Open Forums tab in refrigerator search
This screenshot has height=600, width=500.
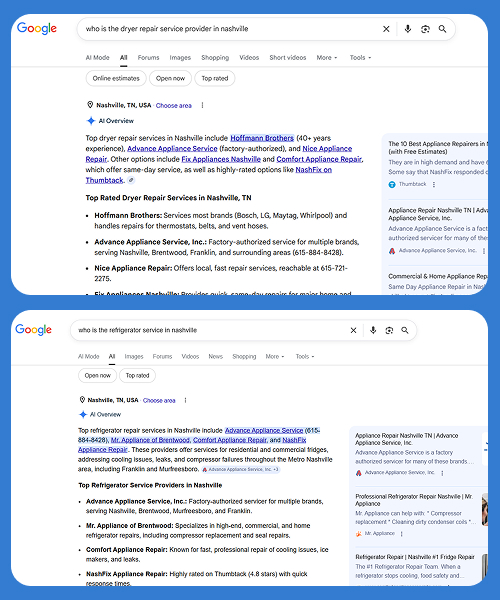coord(162,357)
